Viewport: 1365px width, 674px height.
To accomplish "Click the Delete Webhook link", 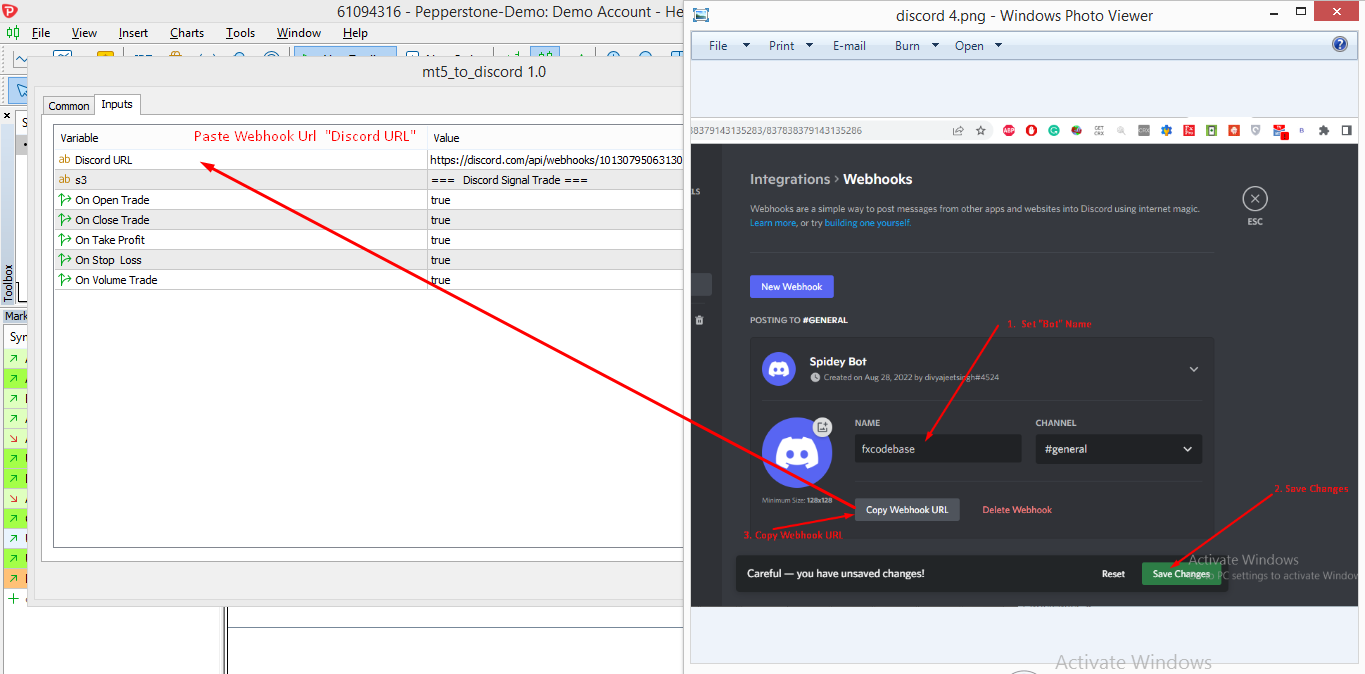I will (x=1017, y=510).
